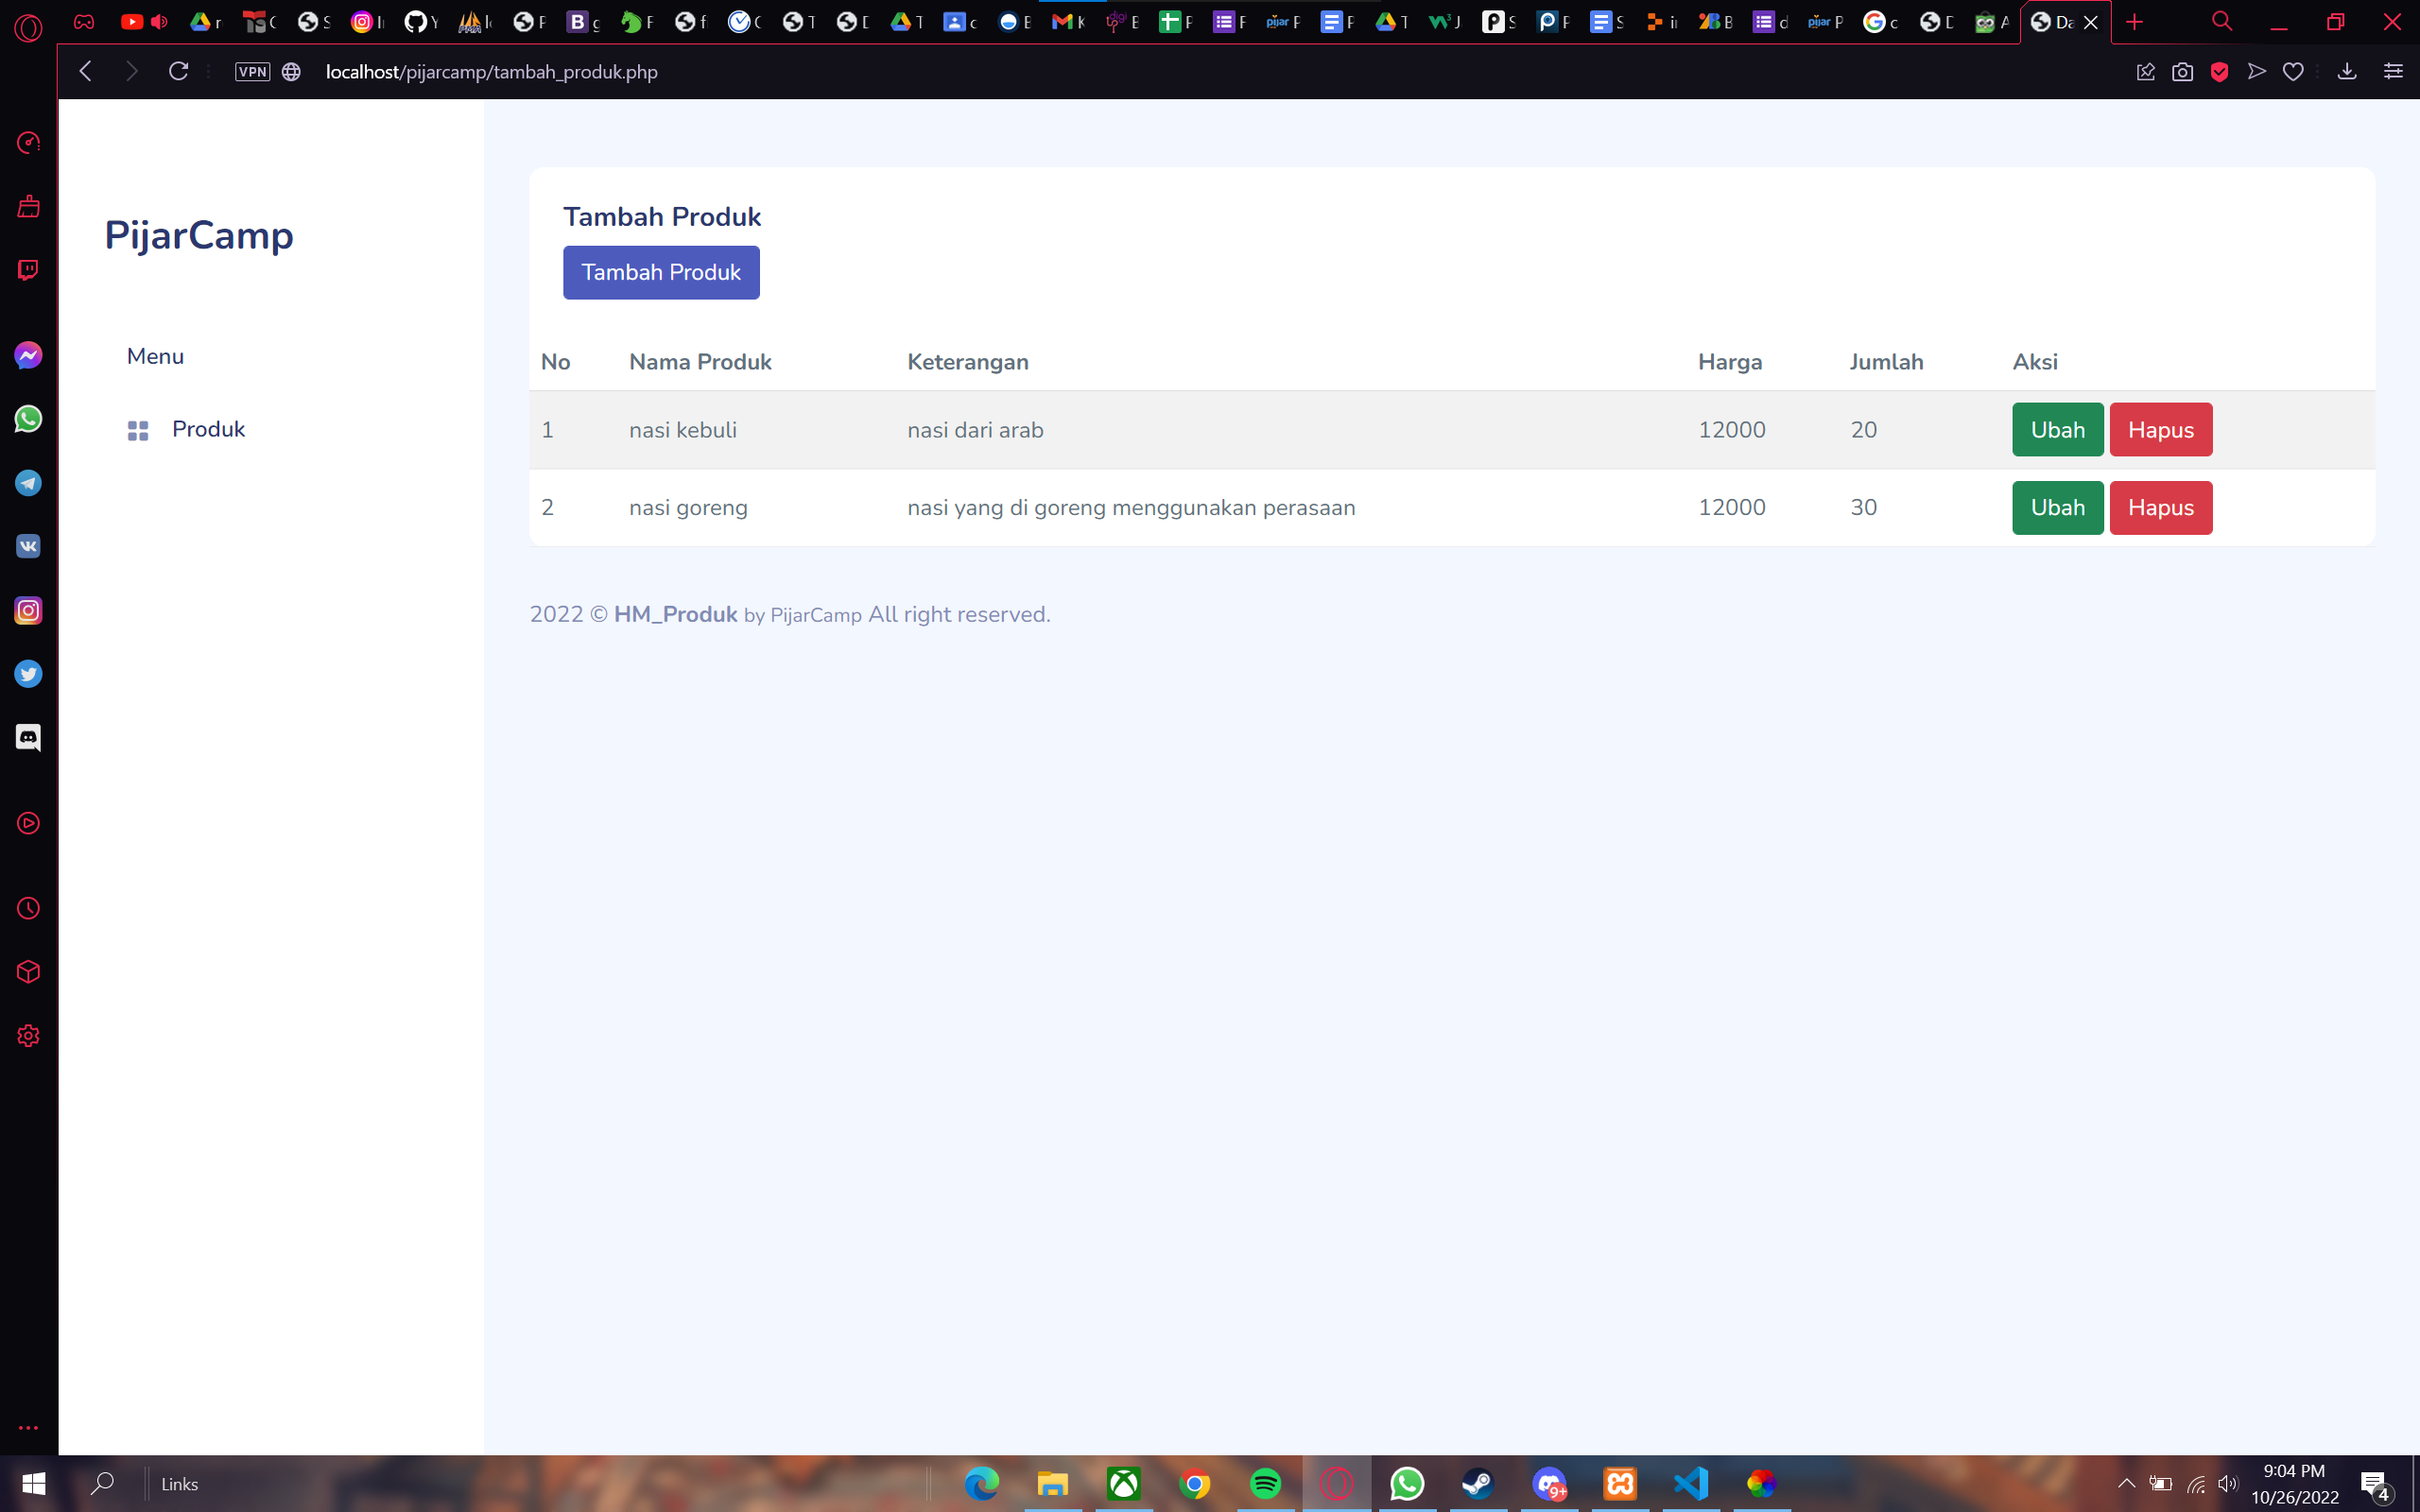Switch to the GitHub browser tab
The image size is (2420, 1512).
(x=420, y=22)
